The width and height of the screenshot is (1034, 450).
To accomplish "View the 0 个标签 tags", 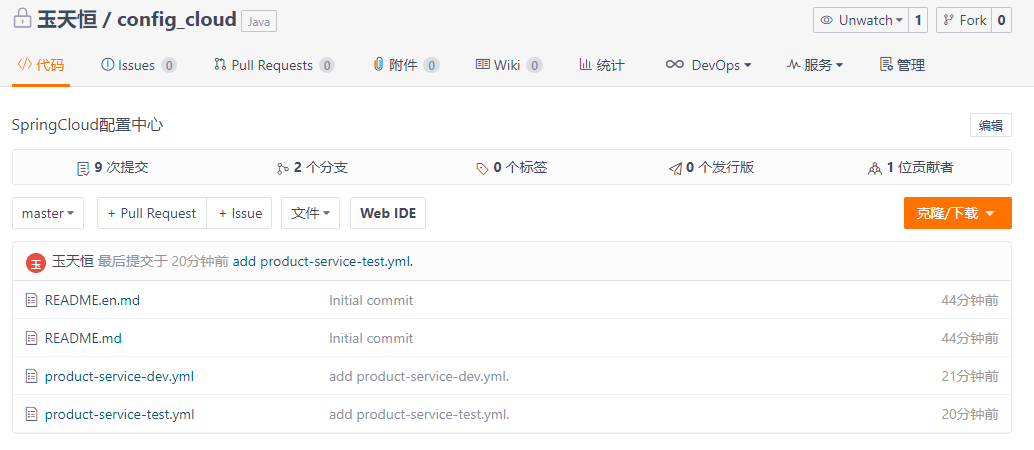I will click(x=512, y=168).
